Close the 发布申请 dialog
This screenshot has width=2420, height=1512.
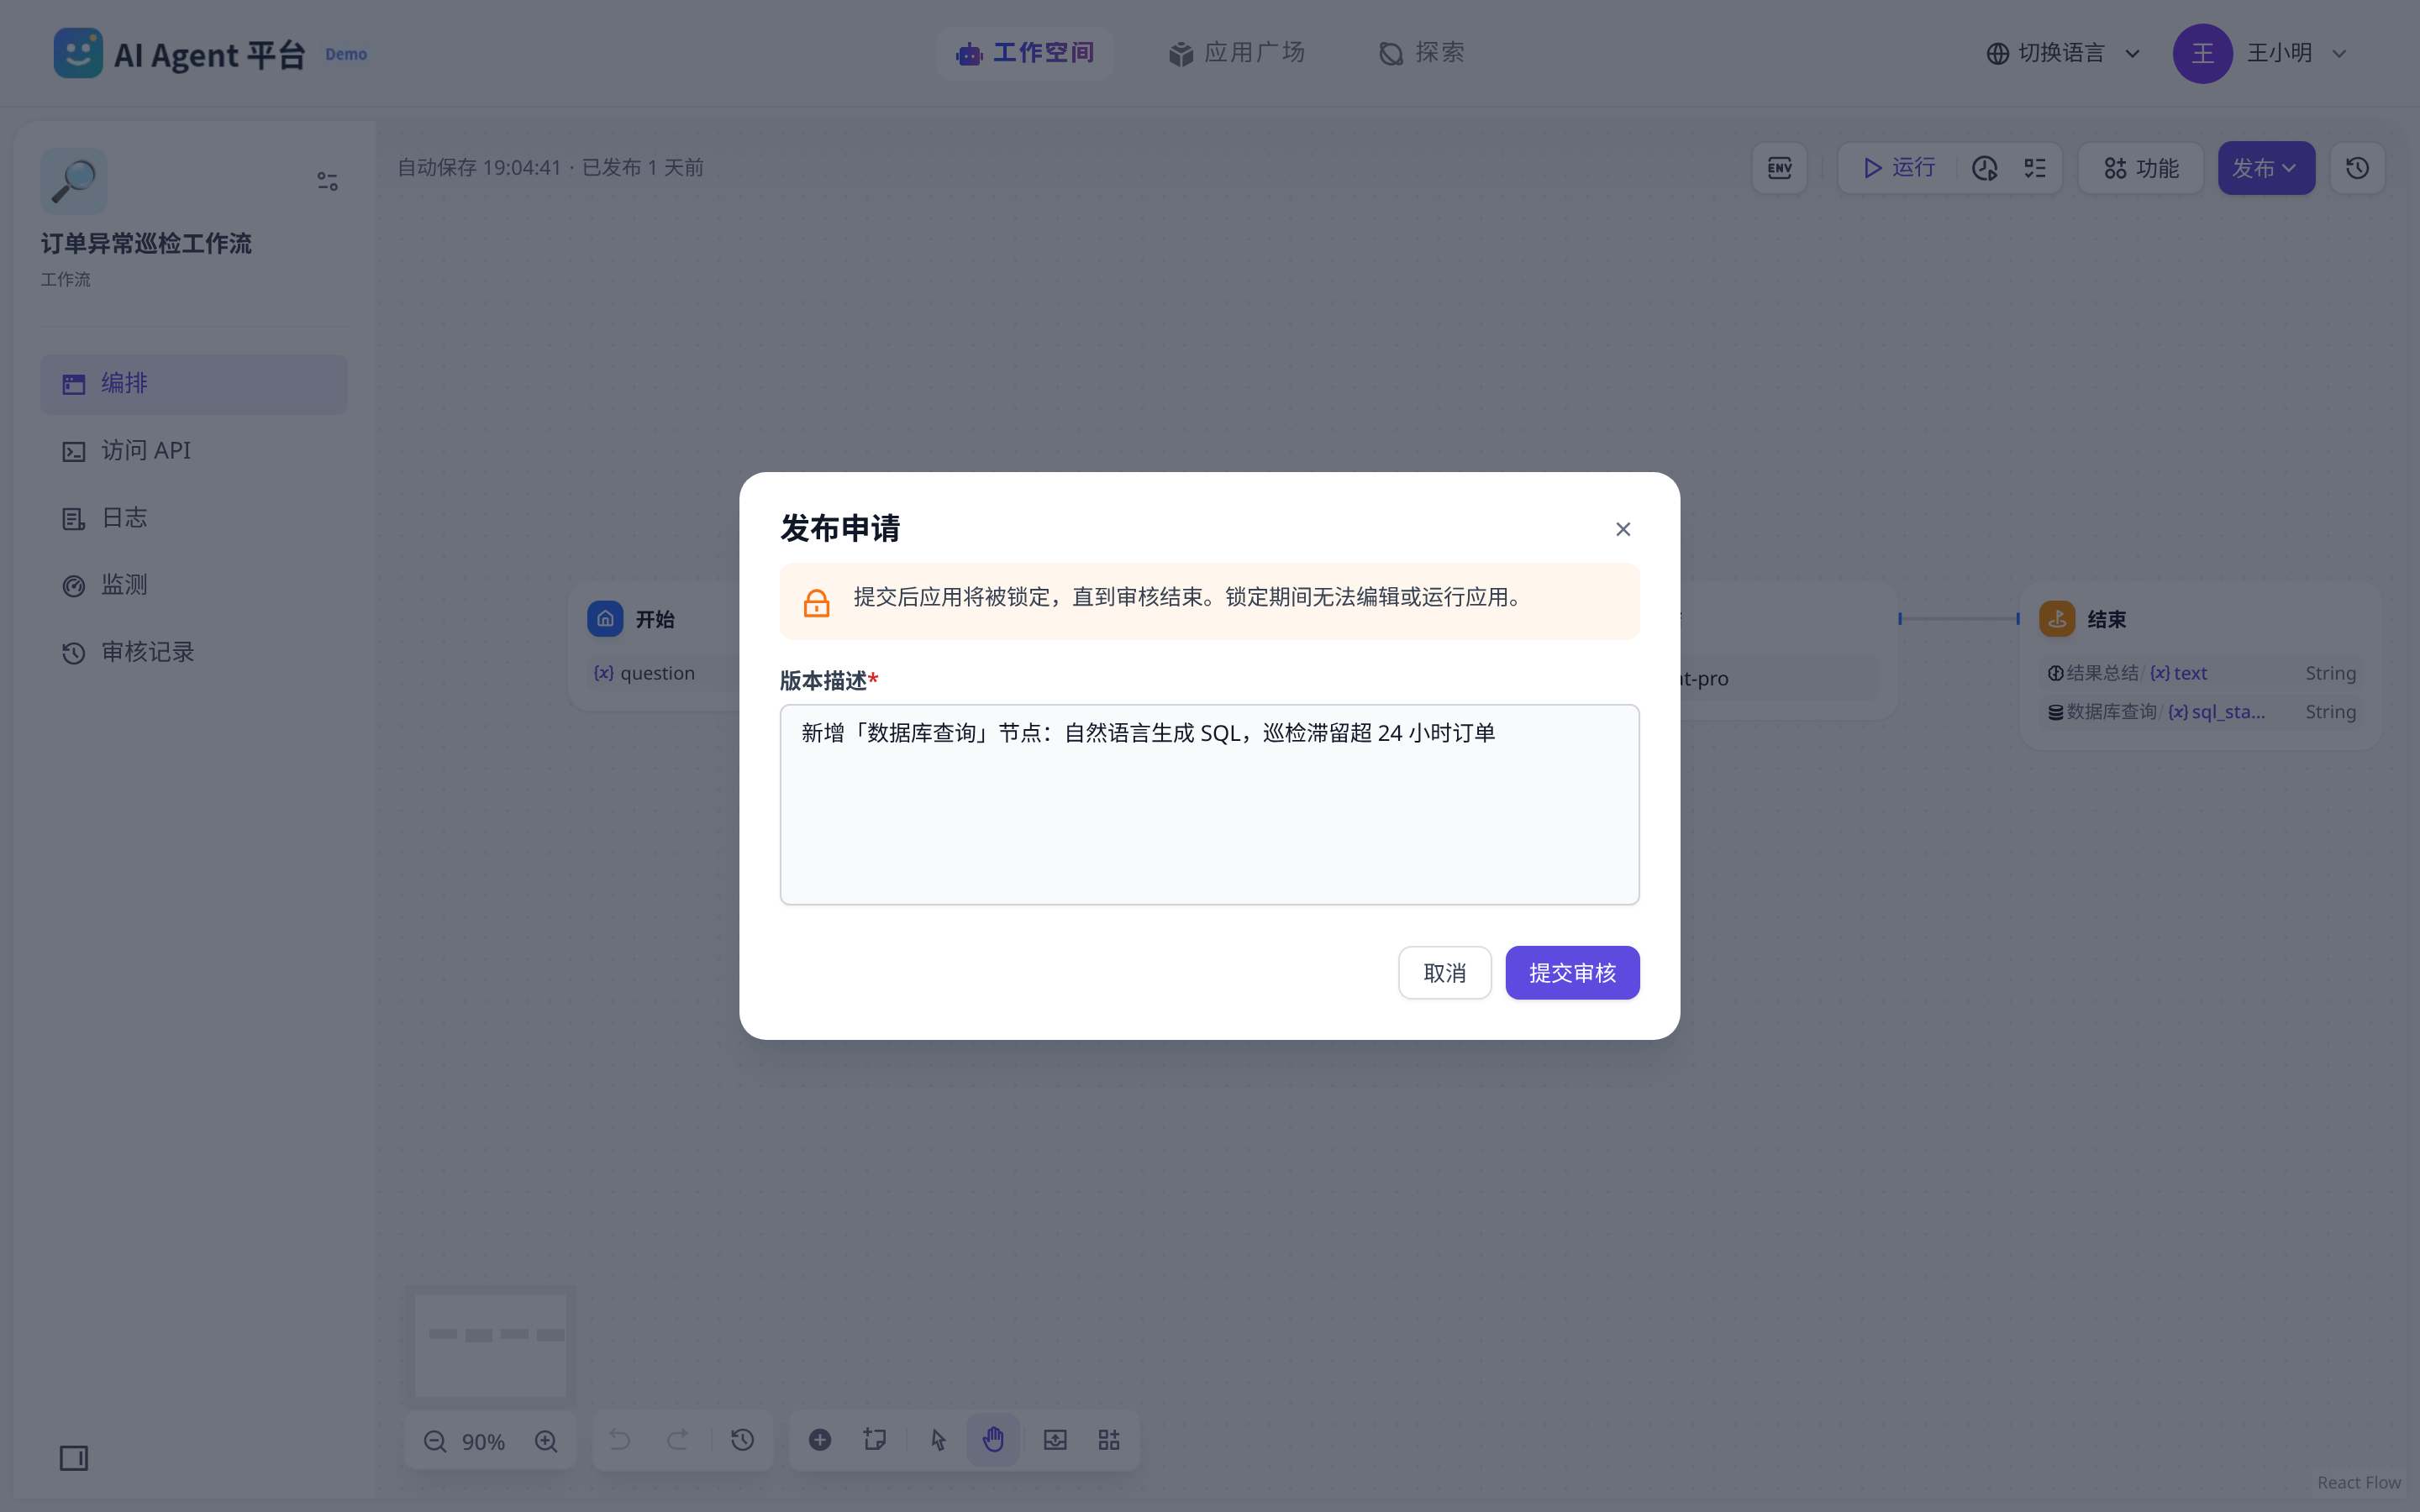coord(1622,529)
